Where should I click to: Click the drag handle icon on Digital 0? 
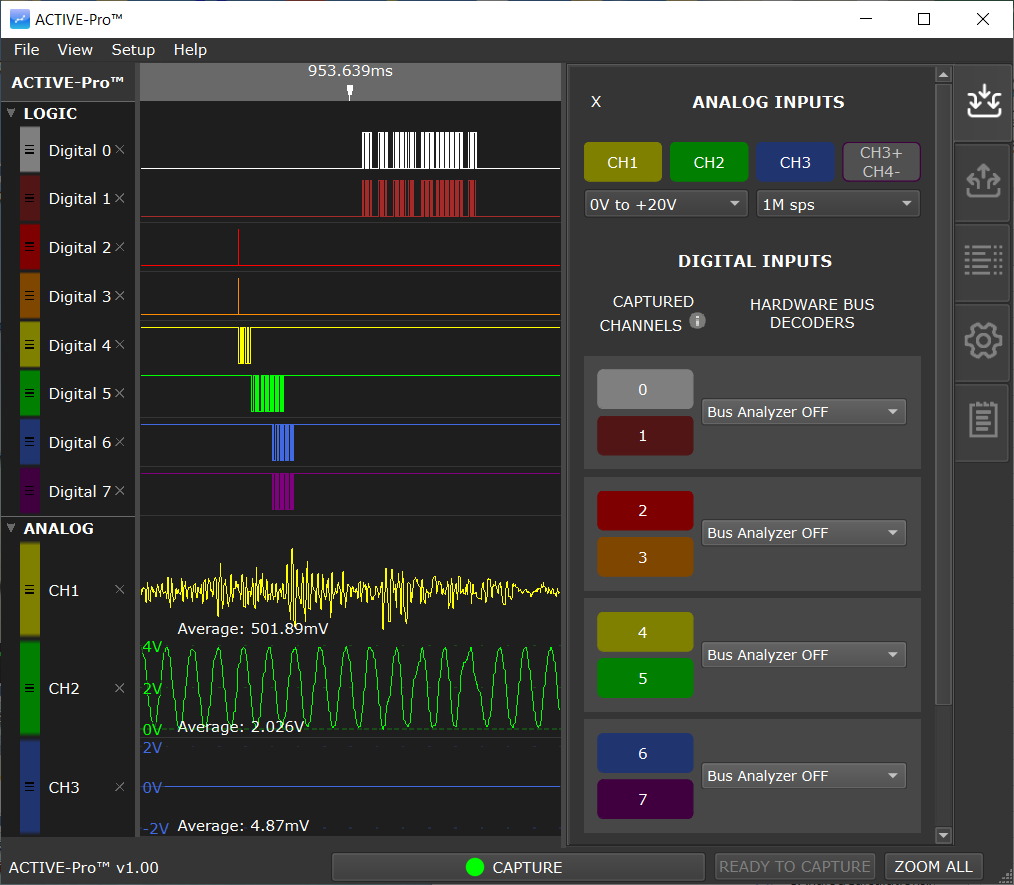pos(31,150)
